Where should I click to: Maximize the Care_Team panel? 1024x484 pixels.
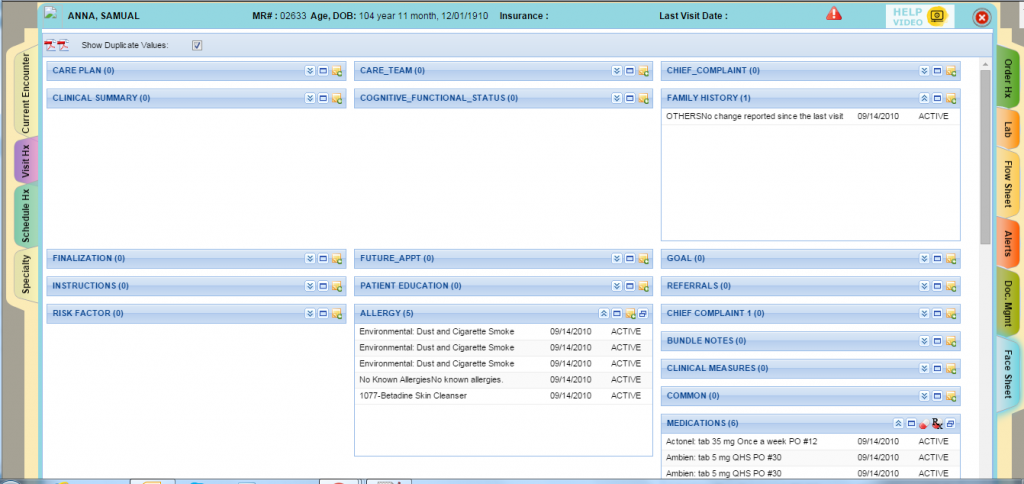[x=630, y=71]
